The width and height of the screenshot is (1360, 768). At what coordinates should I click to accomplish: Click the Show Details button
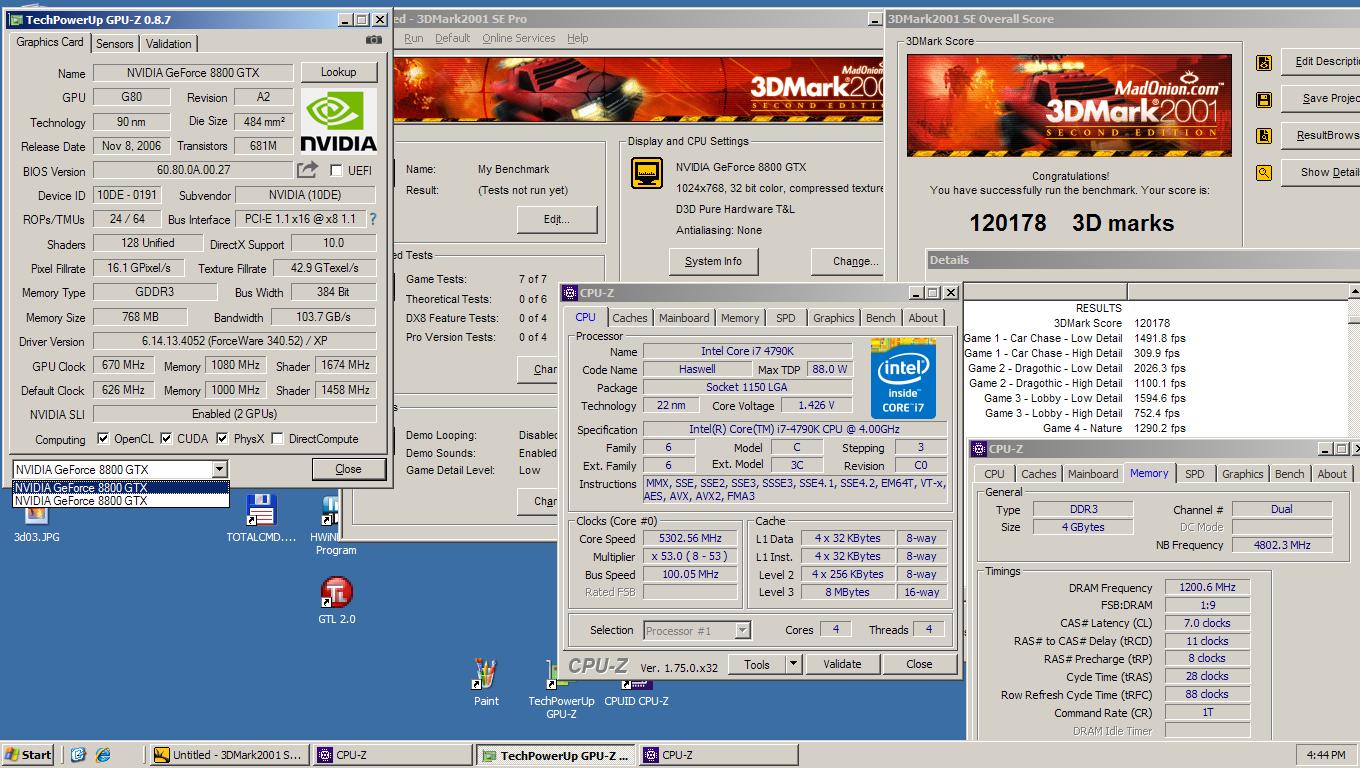(1321, 172)
